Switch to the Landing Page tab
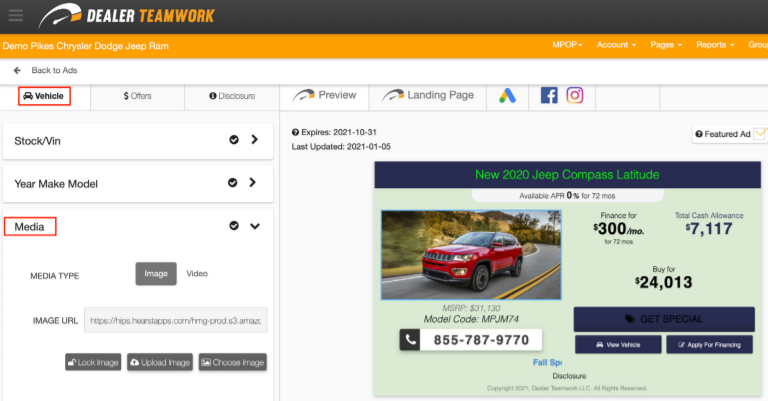This screenshot has width=768, height=401. tap(429, 96)
